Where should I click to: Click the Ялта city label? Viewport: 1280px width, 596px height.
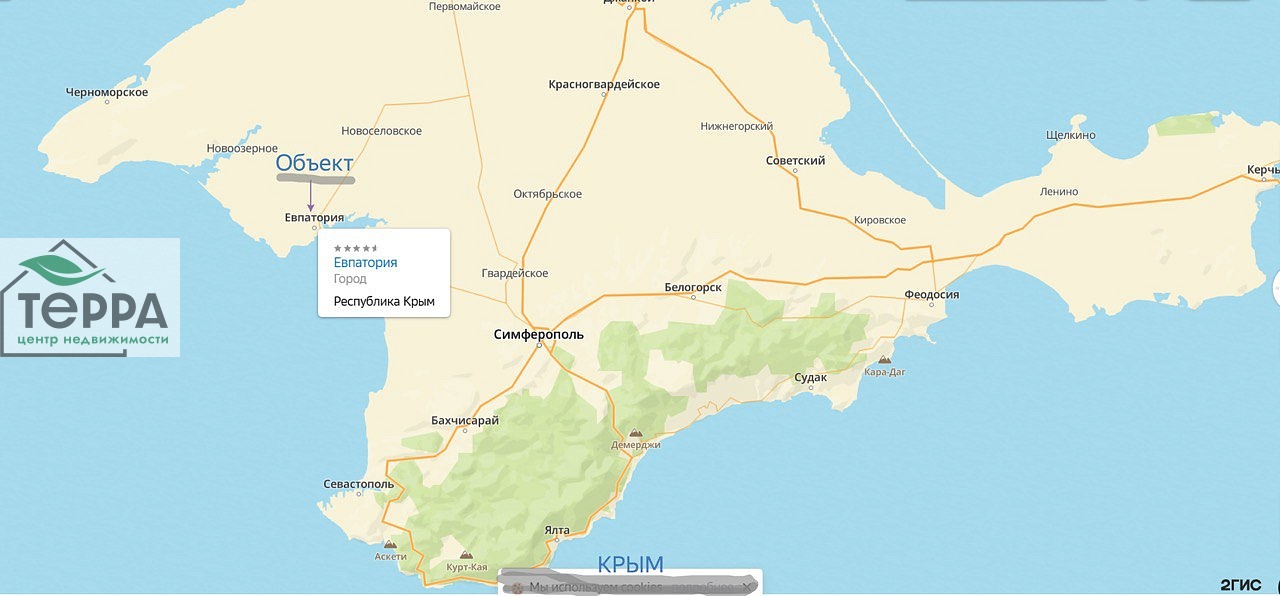[558, 530]
